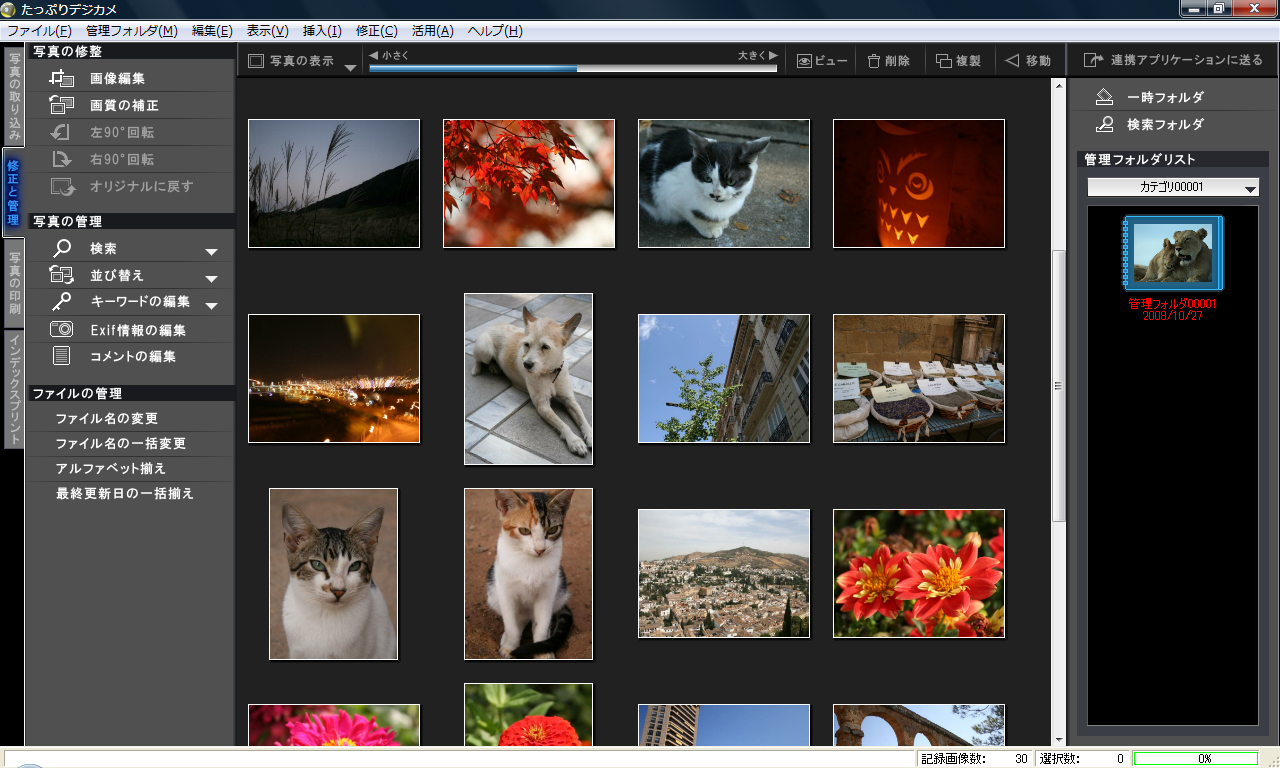Image resolution: width=1280 pixels, height=768 pixels.
Task: Open コメントの編集 note icon
Action: [x=62, y=356]
